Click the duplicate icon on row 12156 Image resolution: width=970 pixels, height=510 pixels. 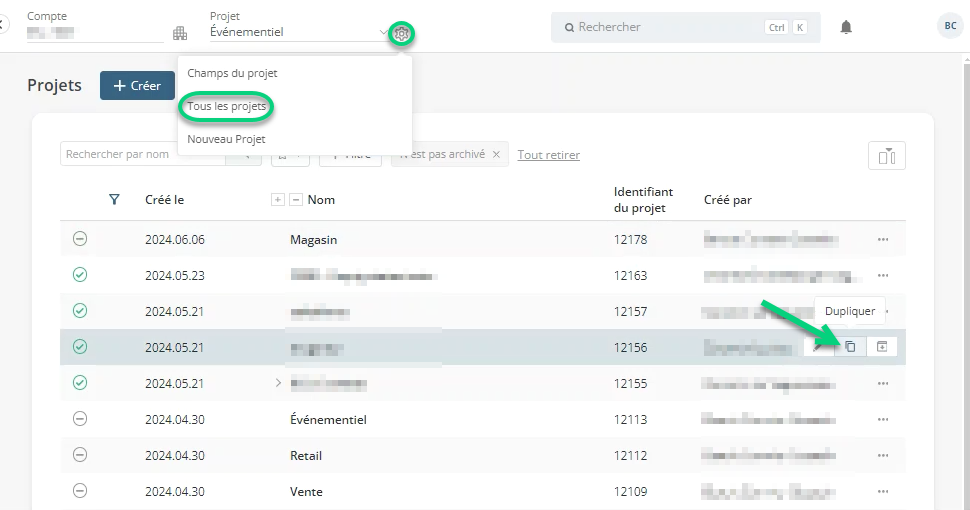coord(850,347)
